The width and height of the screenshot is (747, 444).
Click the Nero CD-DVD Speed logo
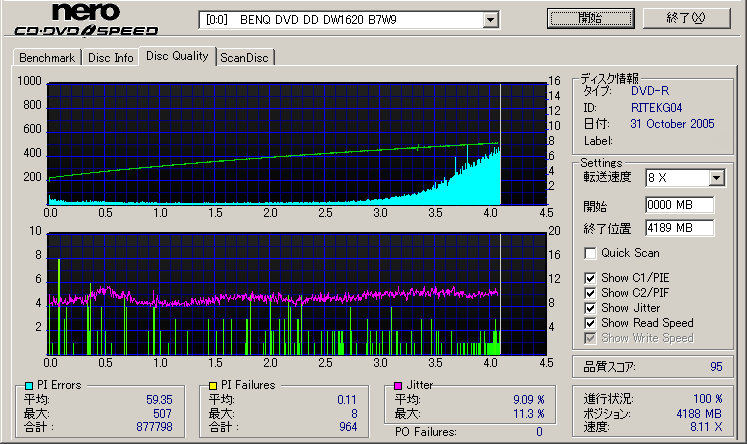(x=86, y=20)
